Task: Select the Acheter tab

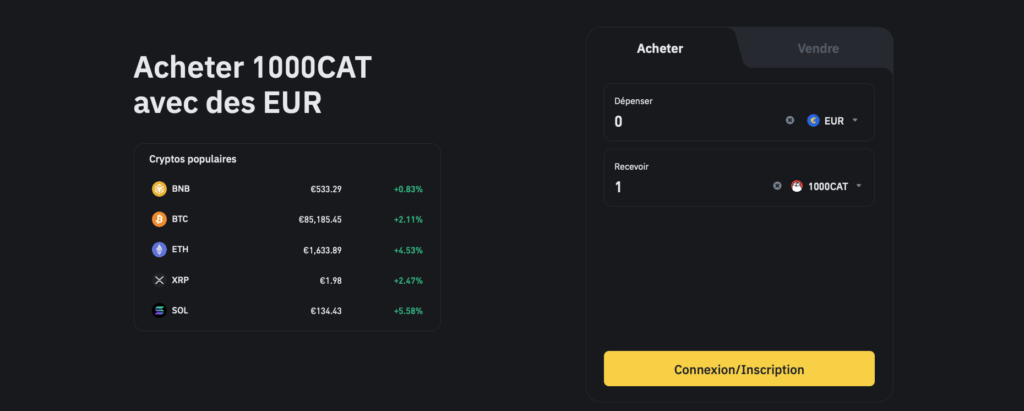Action: (660, 48)
